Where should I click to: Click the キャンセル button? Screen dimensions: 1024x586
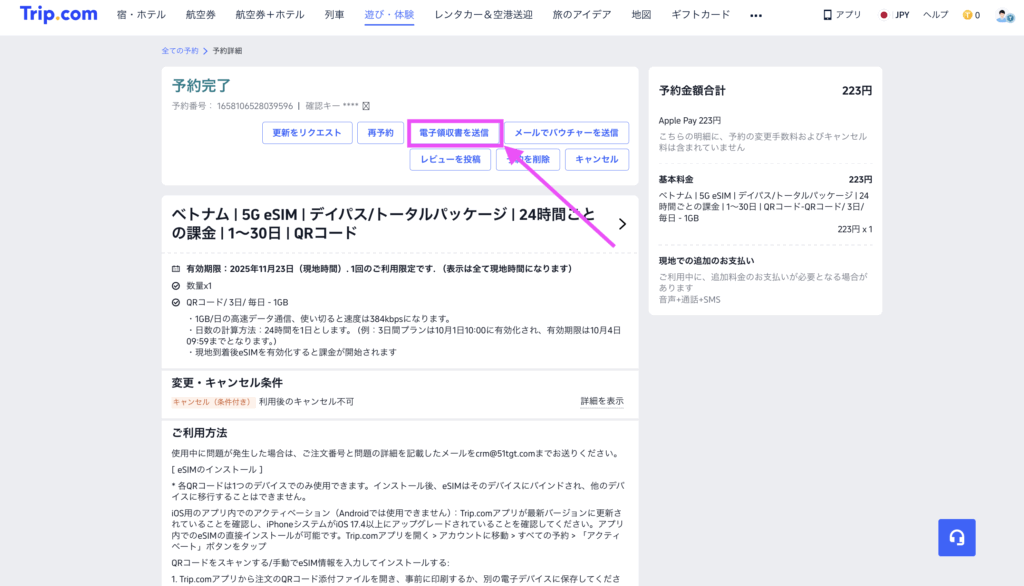pos(596,159)
